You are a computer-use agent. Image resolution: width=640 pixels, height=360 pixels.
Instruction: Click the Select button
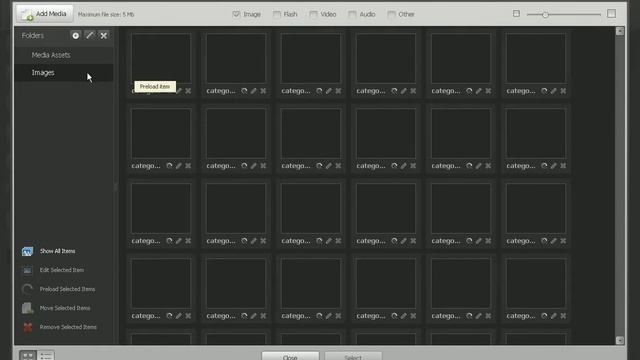pyautogui.click(x=353, y=357)
